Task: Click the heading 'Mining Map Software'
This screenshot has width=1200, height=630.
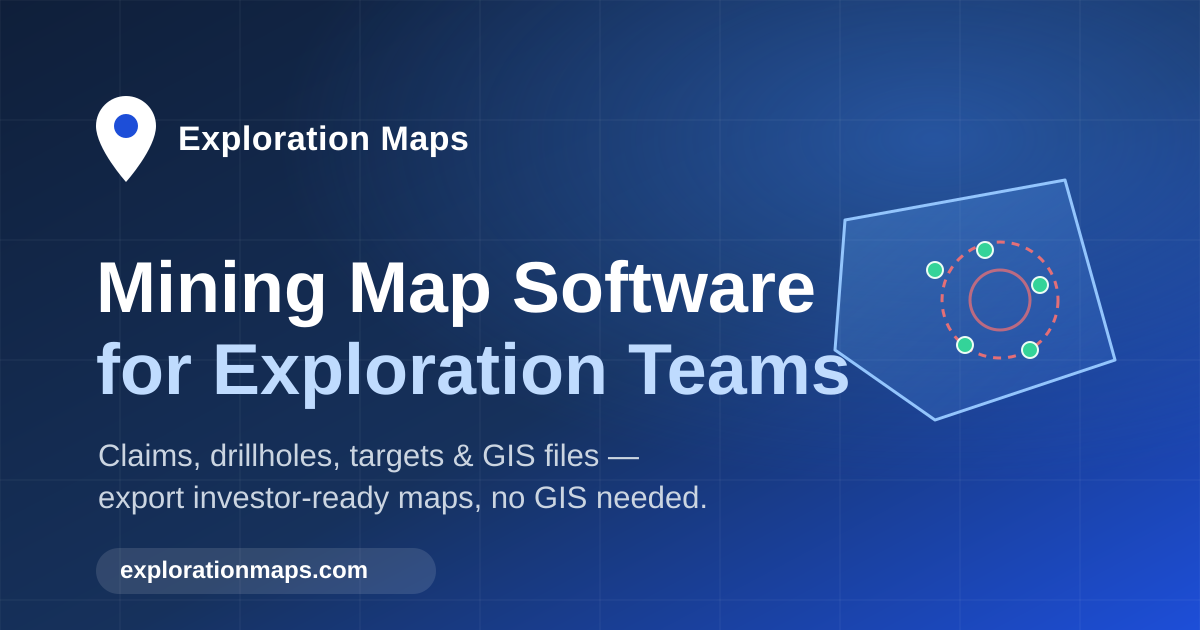Action: click(x=456, y=288)
